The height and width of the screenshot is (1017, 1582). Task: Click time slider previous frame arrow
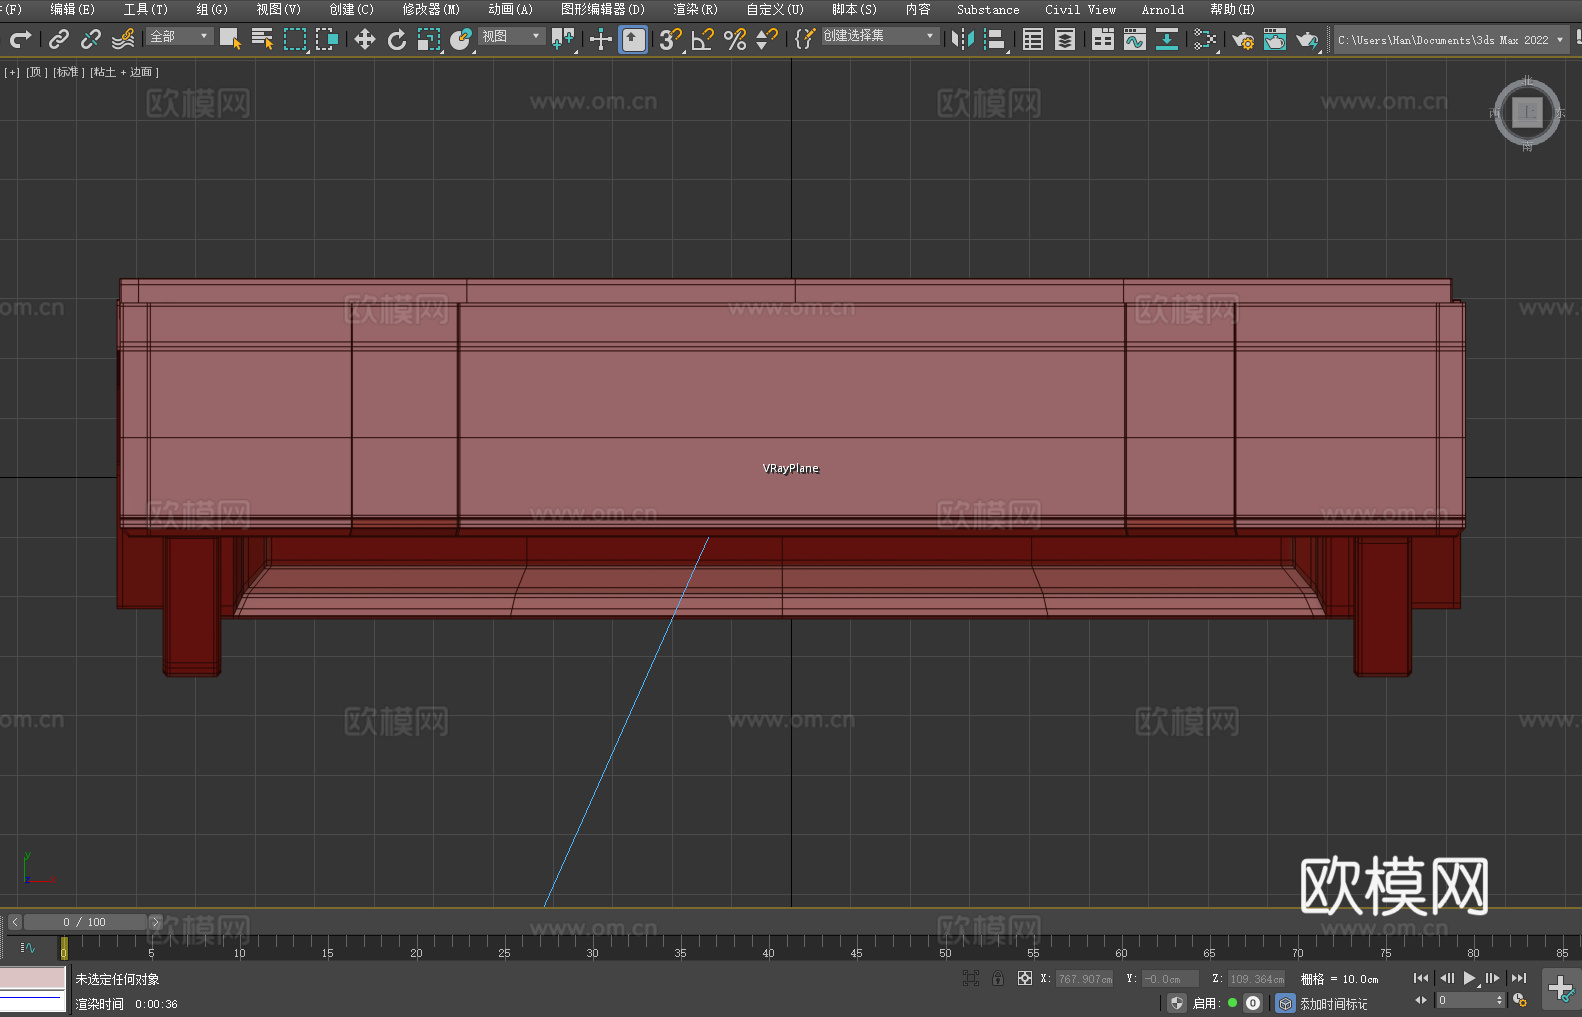click(x=15, y=922)
